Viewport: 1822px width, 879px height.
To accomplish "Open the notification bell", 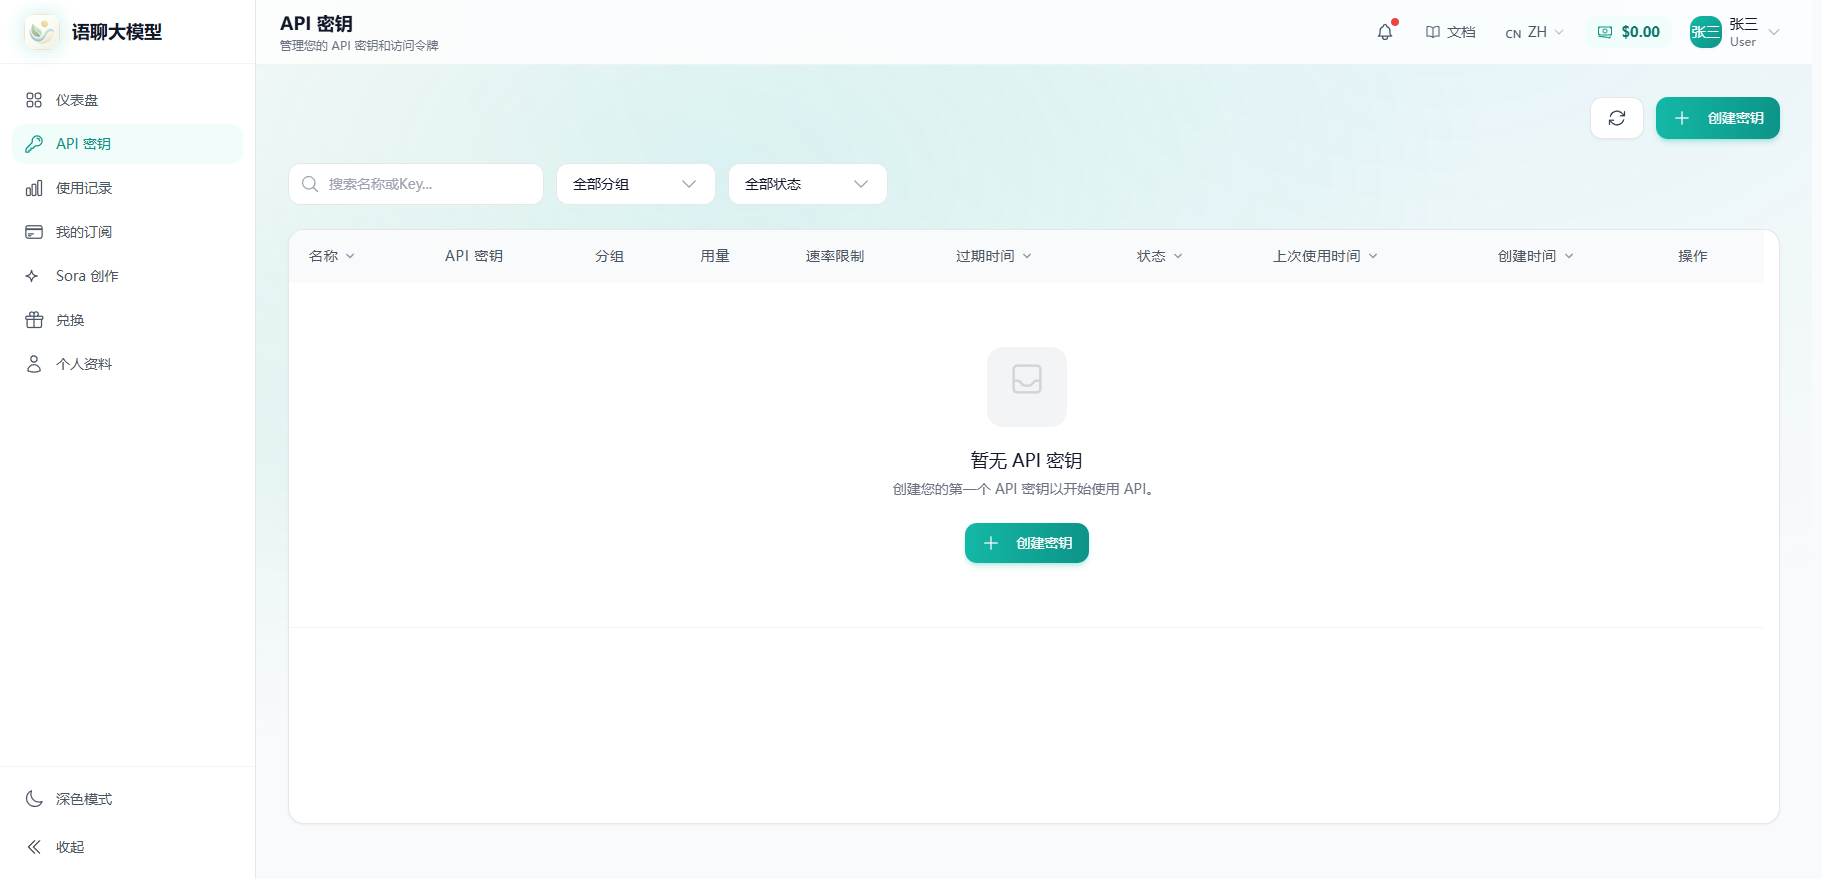I will tap(1385, 32).
